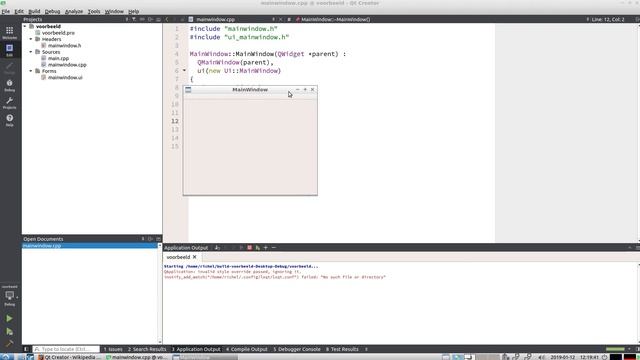Open the Build menu
640x360 pixels.
tap(34, 11)
